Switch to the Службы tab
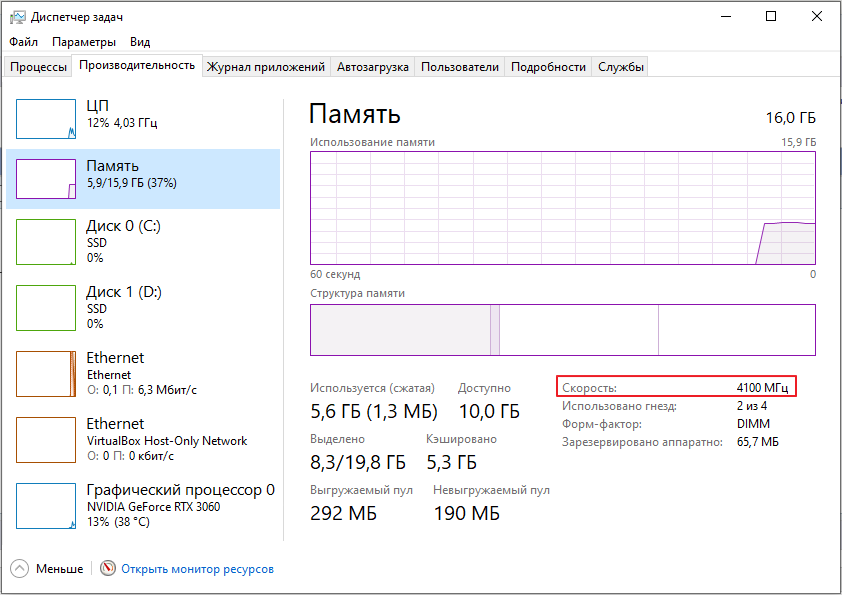This screenshot has width=842, height=595. coord(621,67)
